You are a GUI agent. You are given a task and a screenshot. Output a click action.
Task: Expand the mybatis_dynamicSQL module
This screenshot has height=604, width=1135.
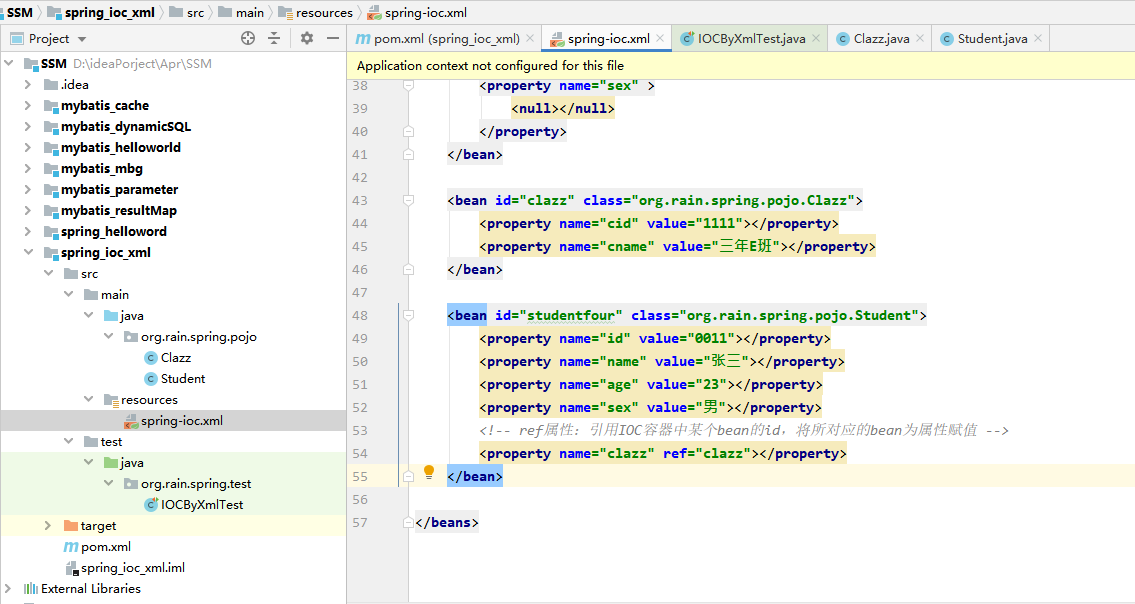pyautogui.click(x=28, y=127)
